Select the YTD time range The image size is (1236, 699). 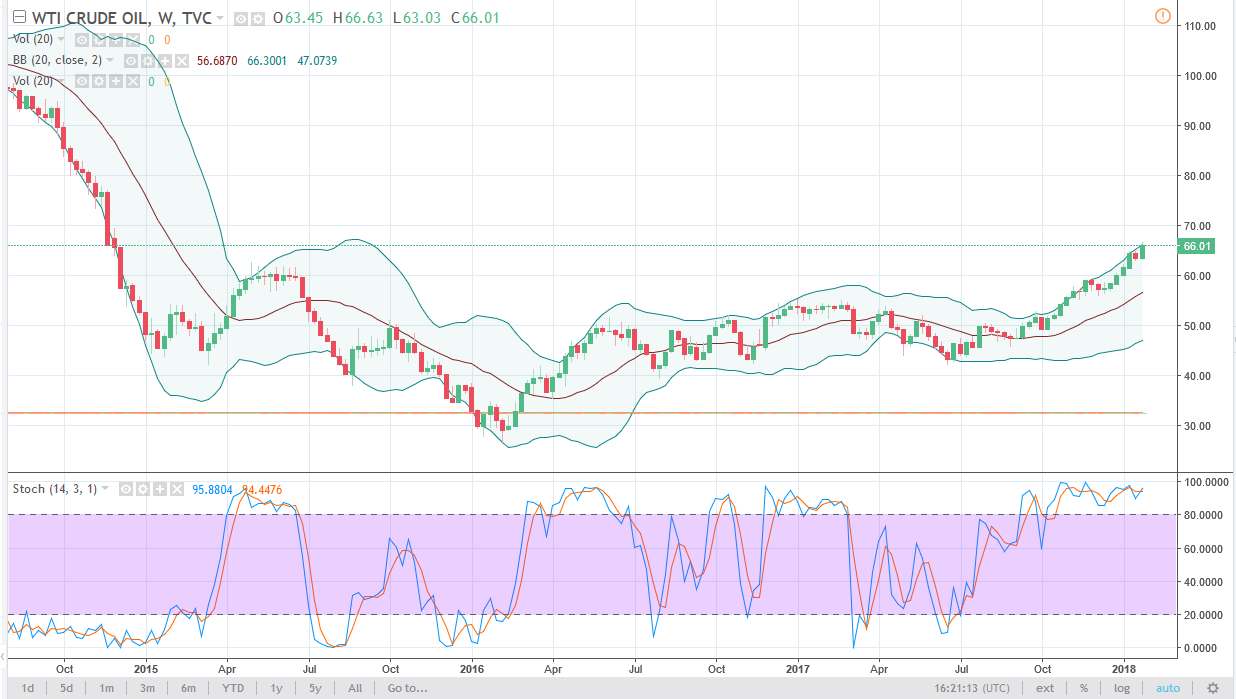pyautogui.click(x=233, y=688)
